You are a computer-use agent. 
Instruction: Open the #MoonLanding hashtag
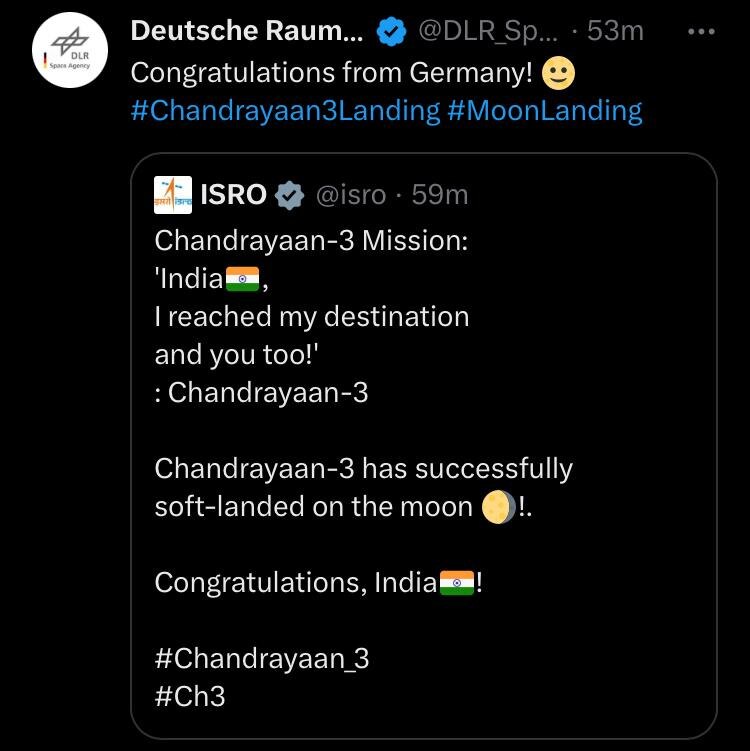click(x=544, y=110)
